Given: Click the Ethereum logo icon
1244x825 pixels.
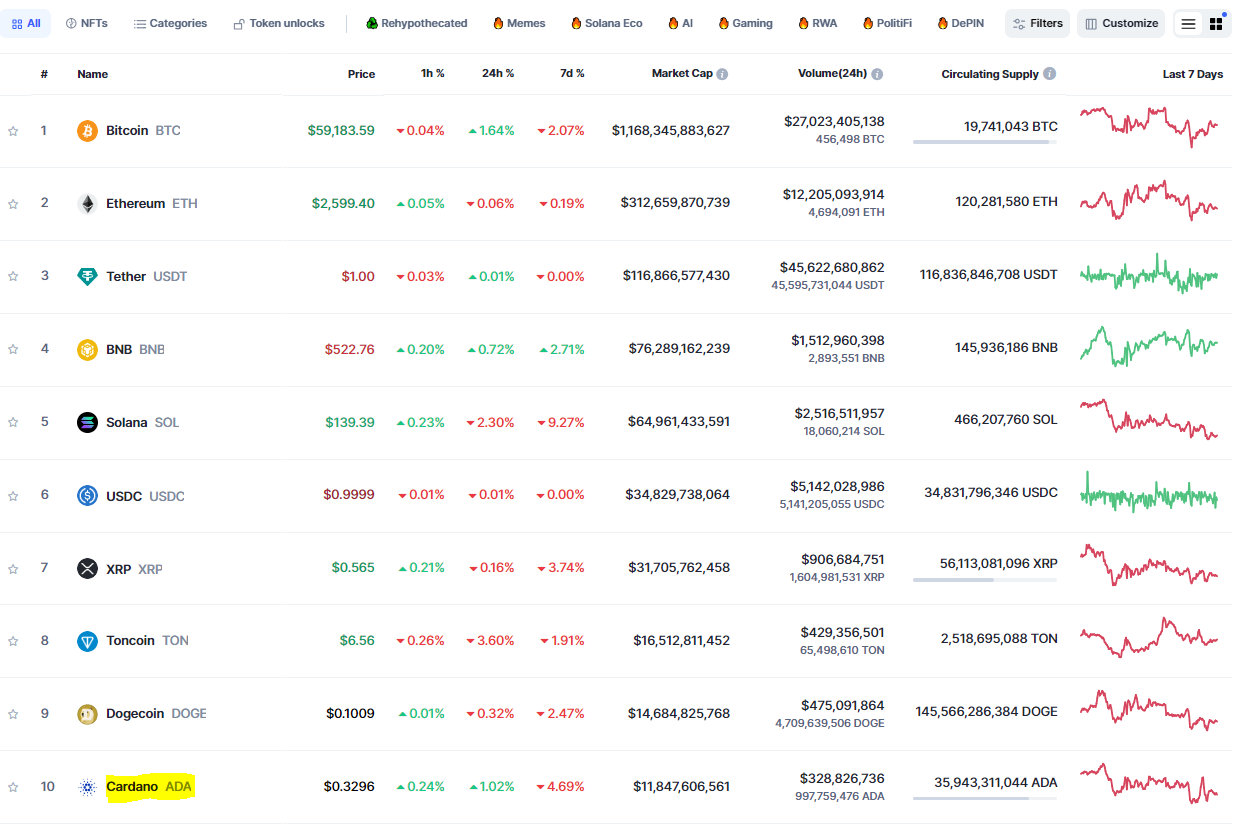Looking at the screenshot, I should coord(88,204).
